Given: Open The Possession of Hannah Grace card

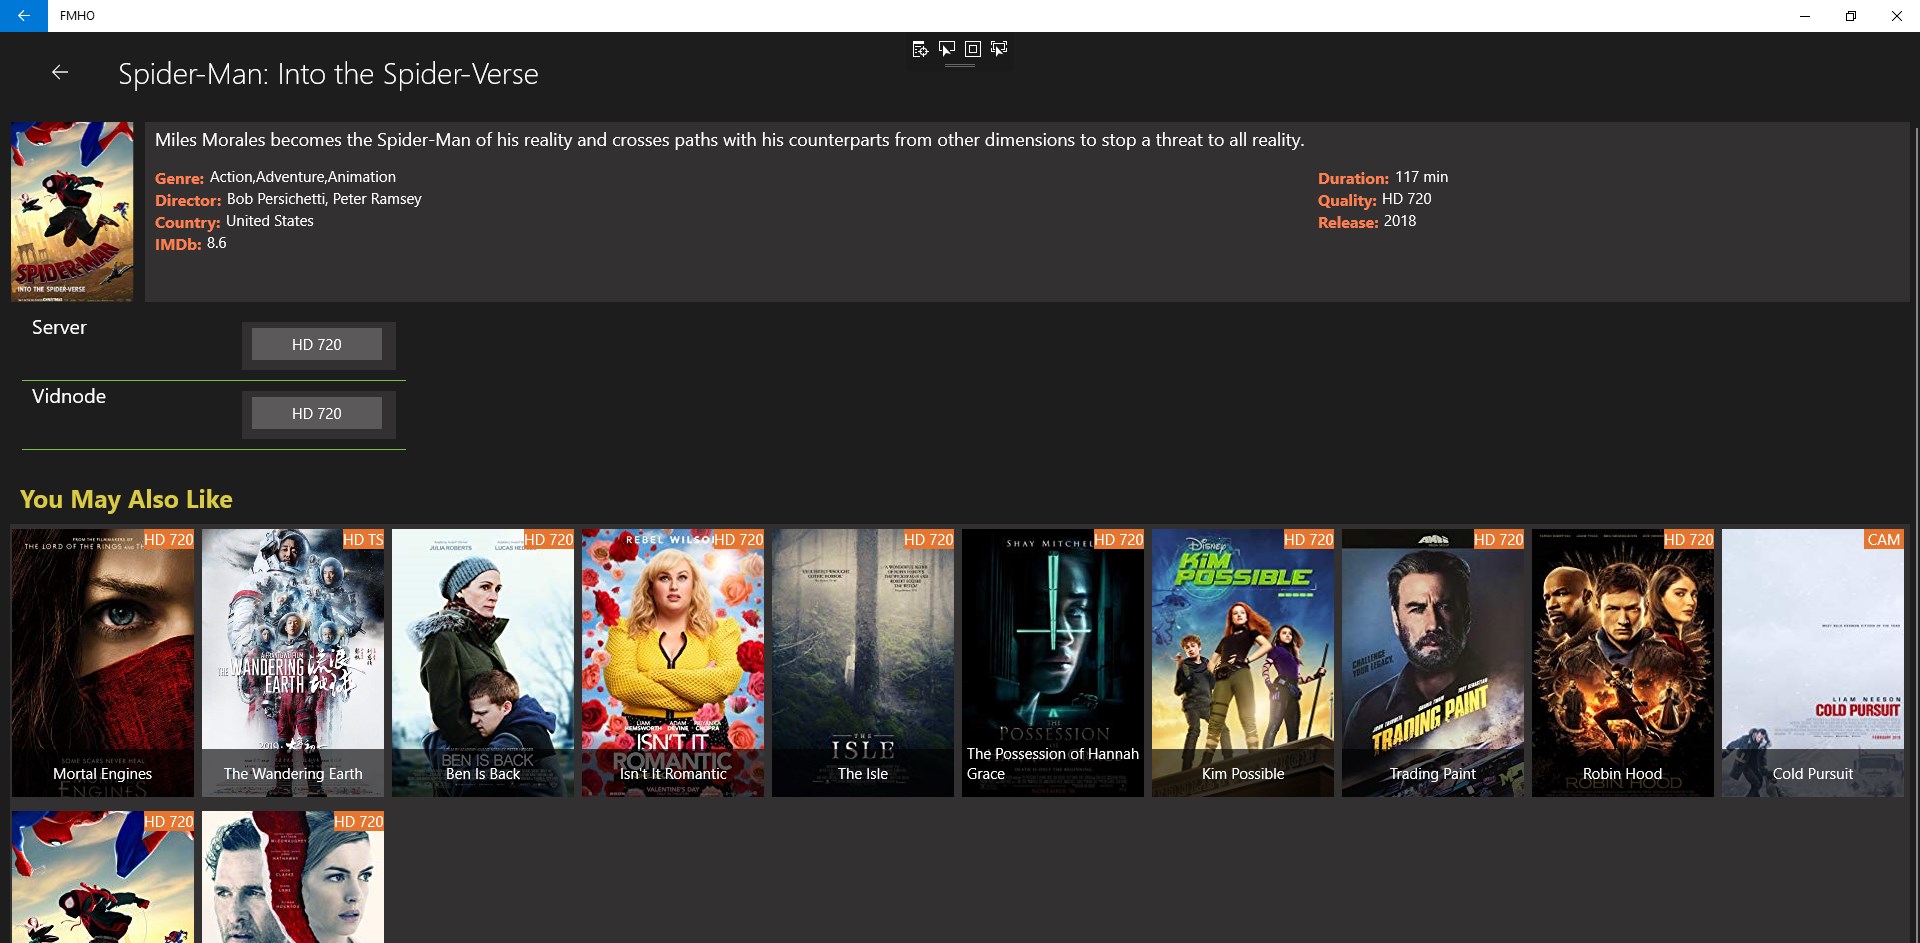Looking at the screenshot, I should [x=1053, y=663].
